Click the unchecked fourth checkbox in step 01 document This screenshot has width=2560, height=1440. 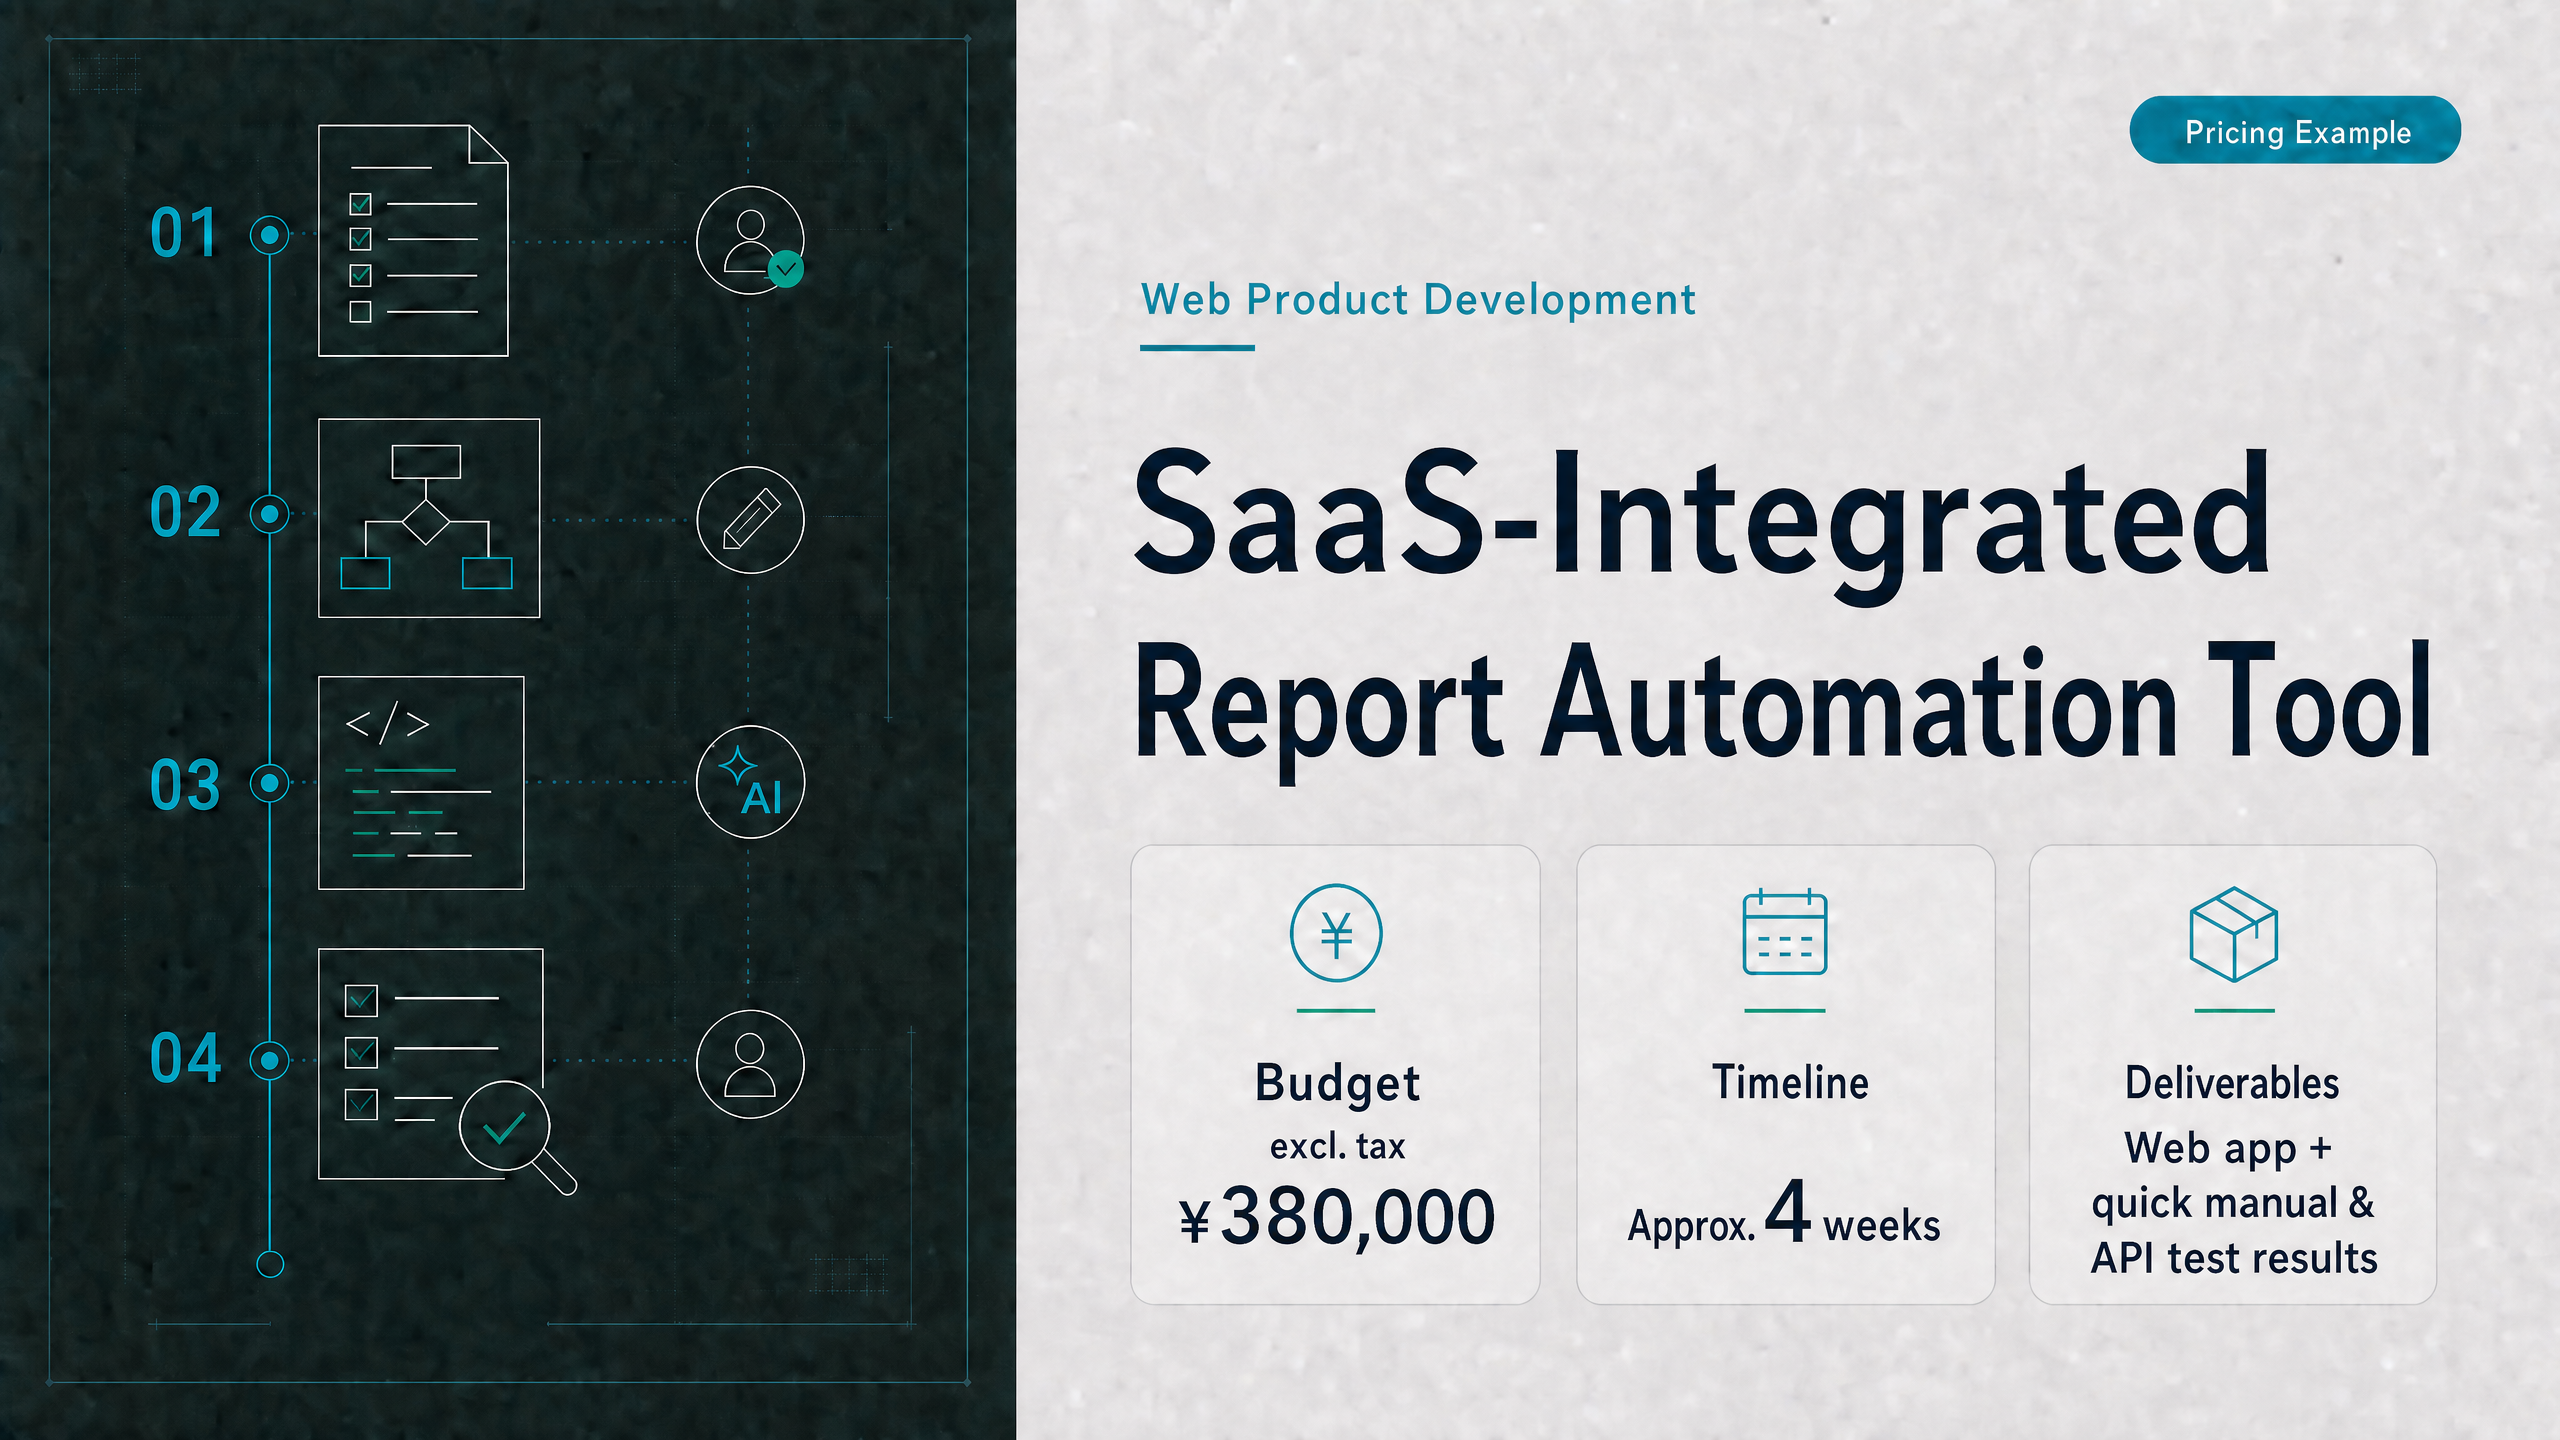click(361, 311)
